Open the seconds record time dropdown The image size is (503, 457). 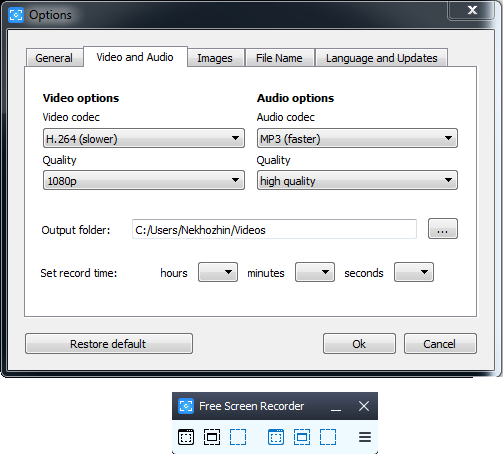pyautogui.click(x=414, y=272)
